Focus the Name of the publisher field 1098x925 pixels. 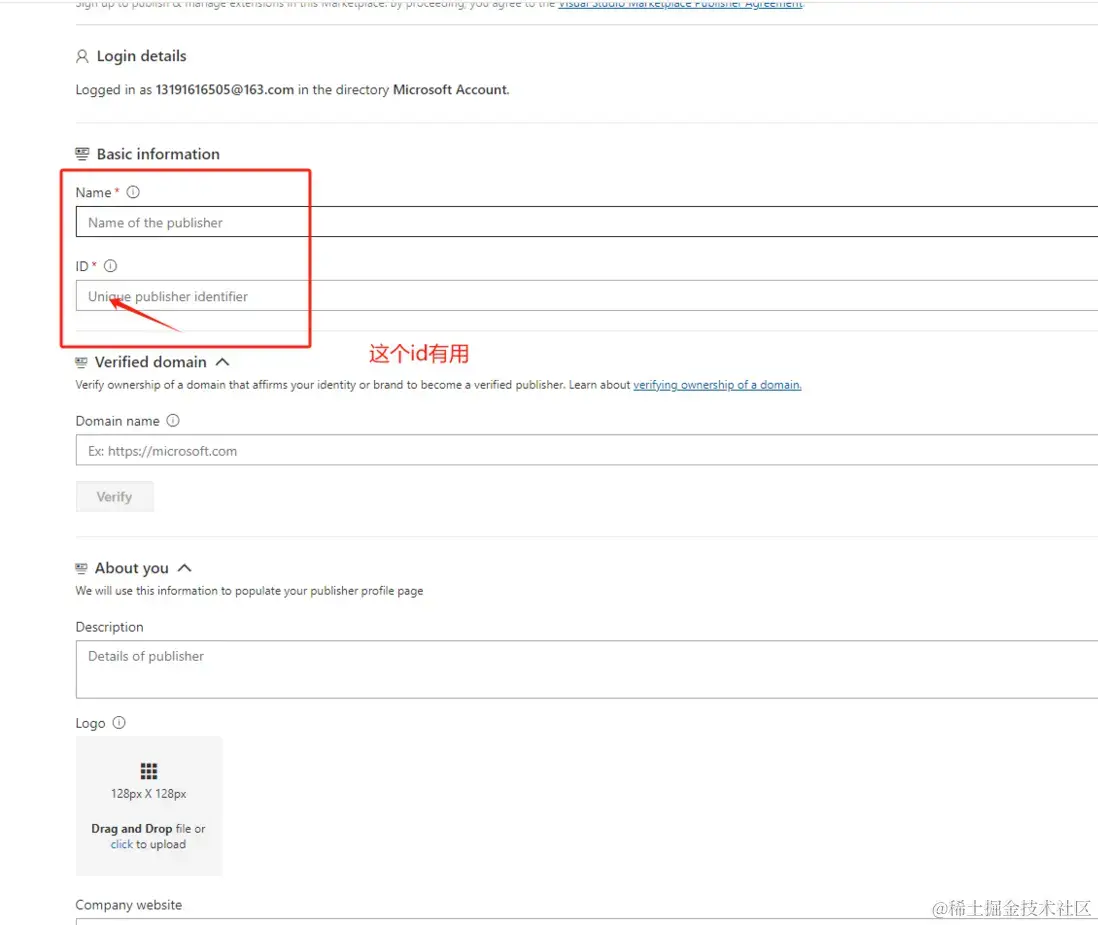tap(587, 222)
